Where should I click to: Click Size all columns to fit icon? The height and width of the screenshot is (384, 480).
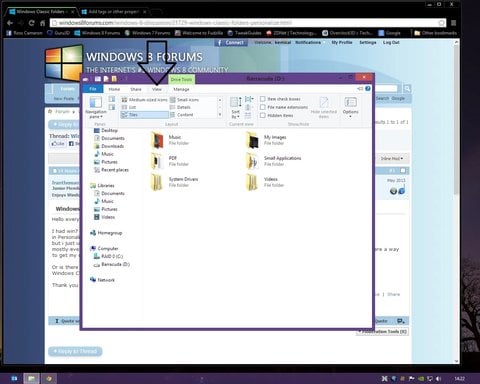click(x=248, y=115)
